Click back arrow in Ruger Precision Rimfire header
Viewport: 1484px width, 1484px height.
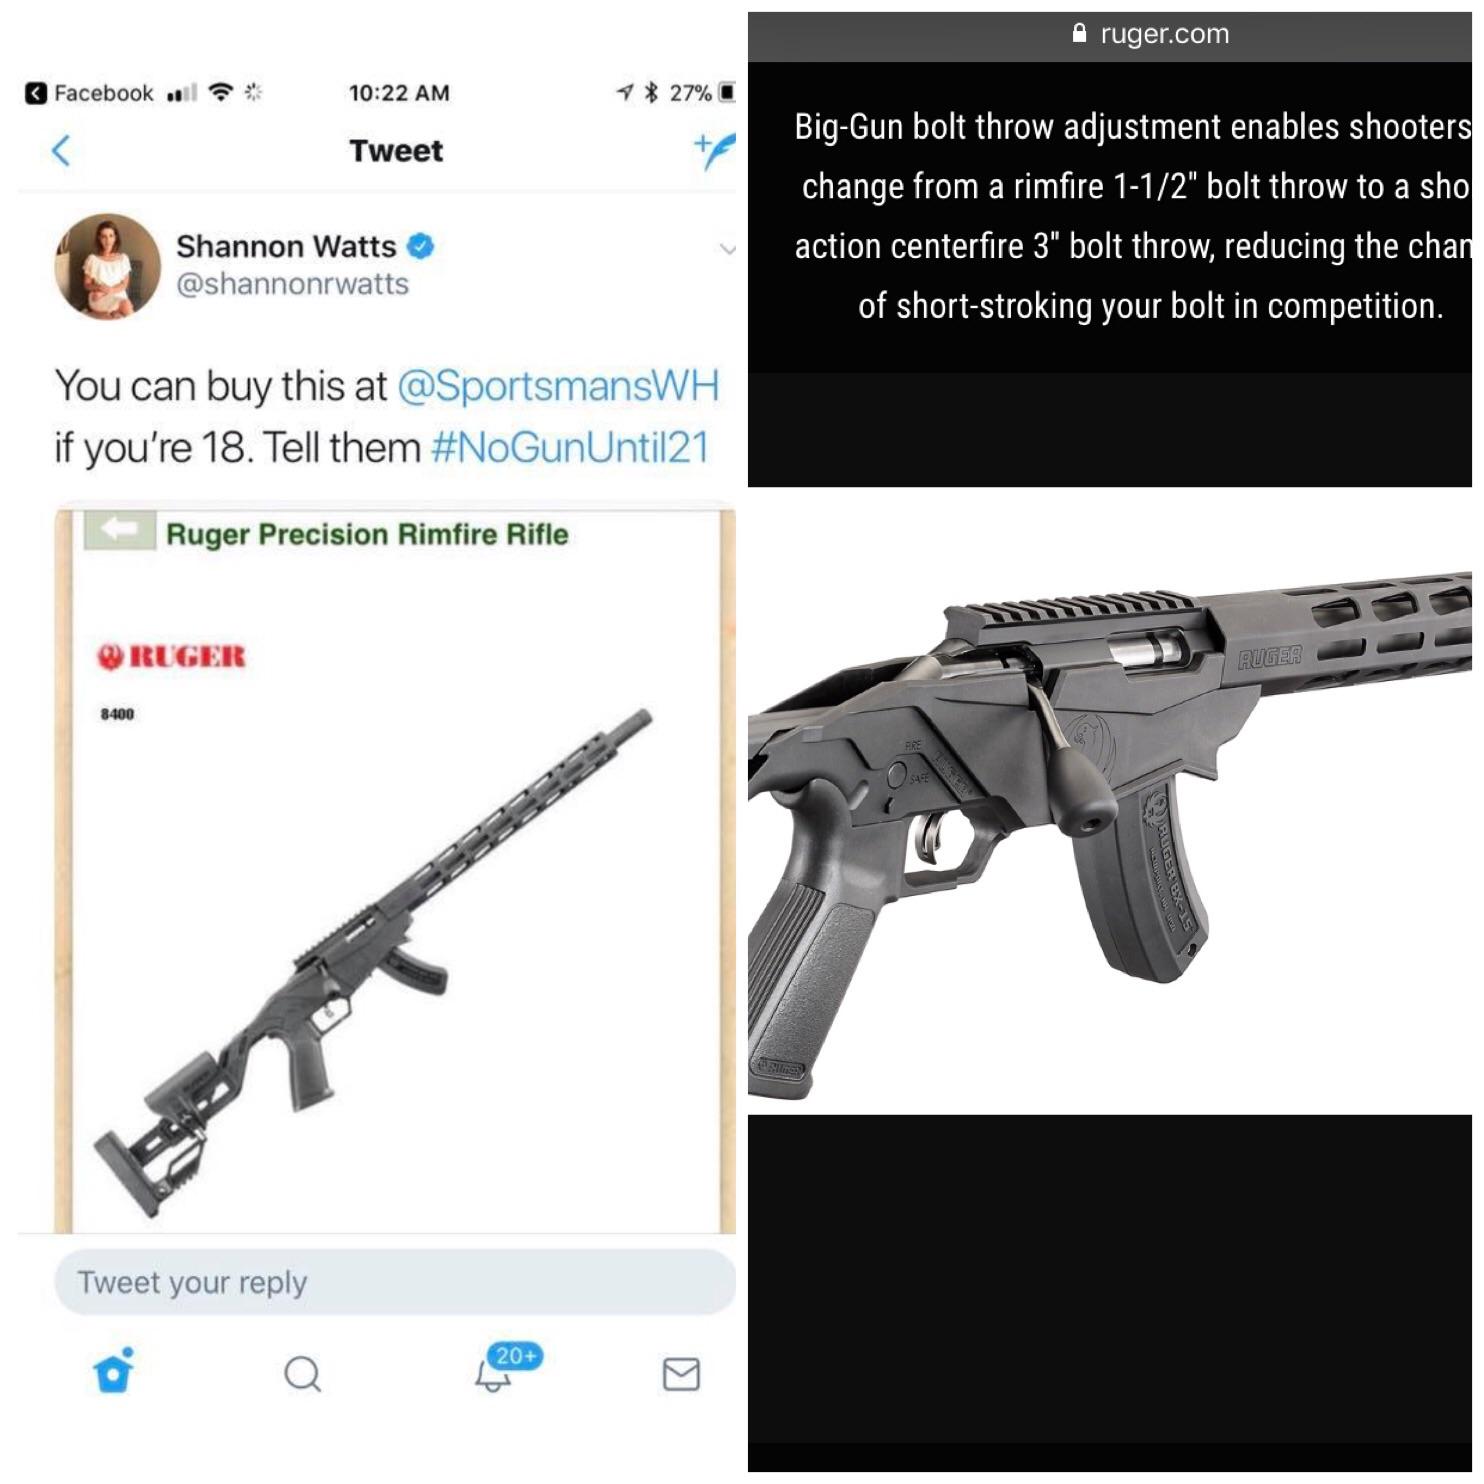tap(120, 530)
